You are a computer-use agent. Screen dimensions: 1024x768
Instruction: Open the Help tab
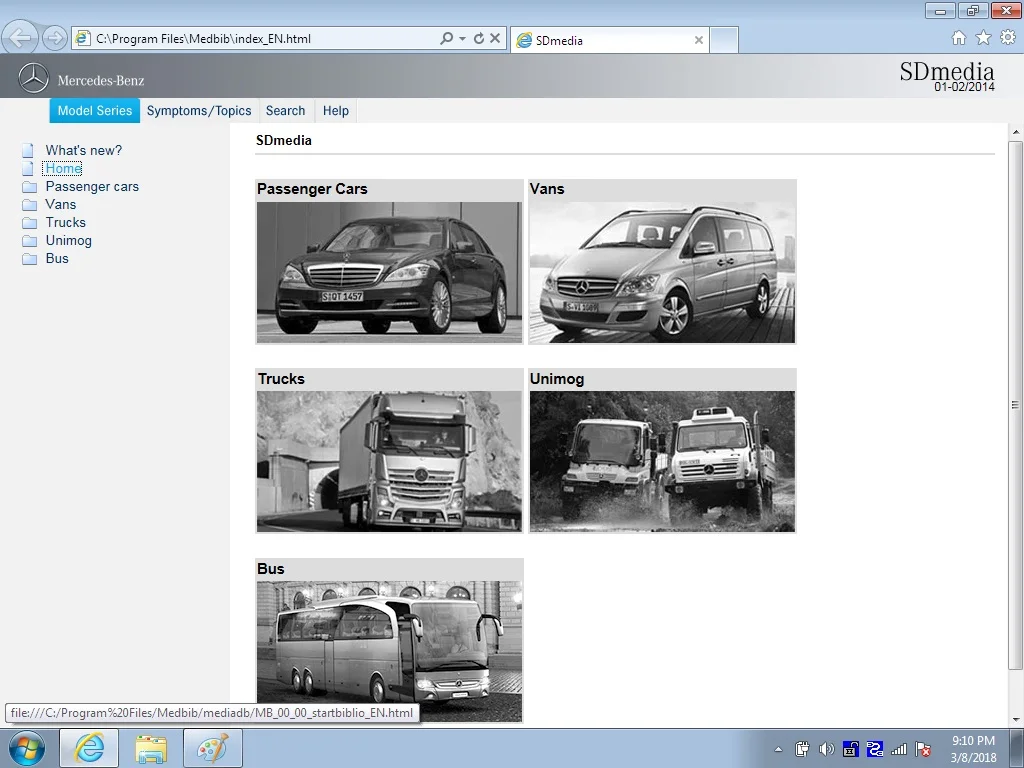(336, 110)
